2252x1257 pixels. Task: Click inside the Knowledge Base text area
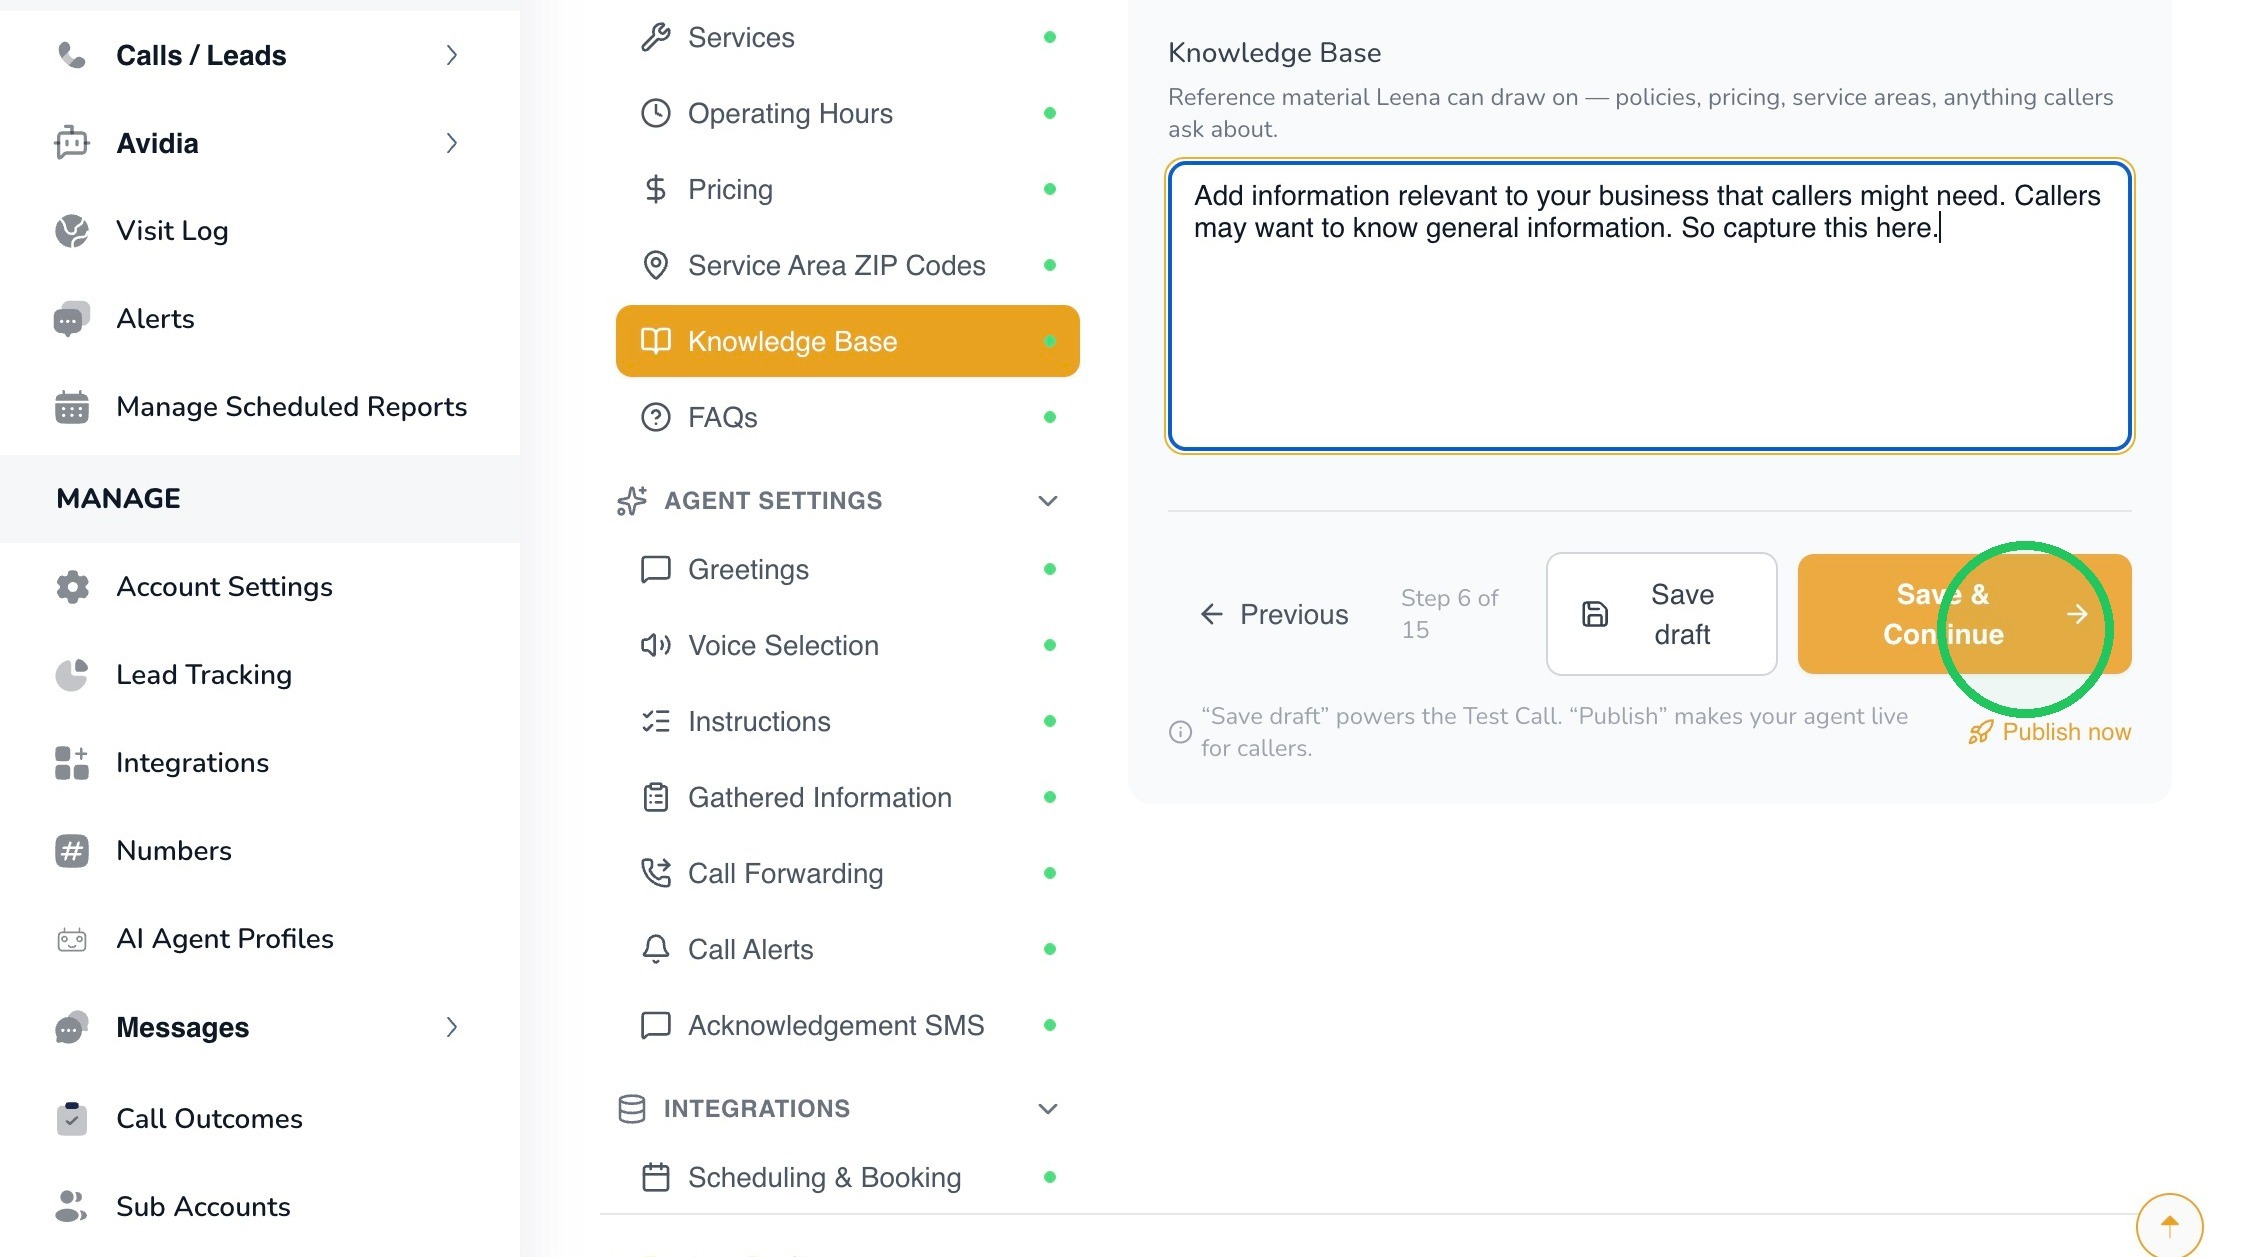point(1650,306)
